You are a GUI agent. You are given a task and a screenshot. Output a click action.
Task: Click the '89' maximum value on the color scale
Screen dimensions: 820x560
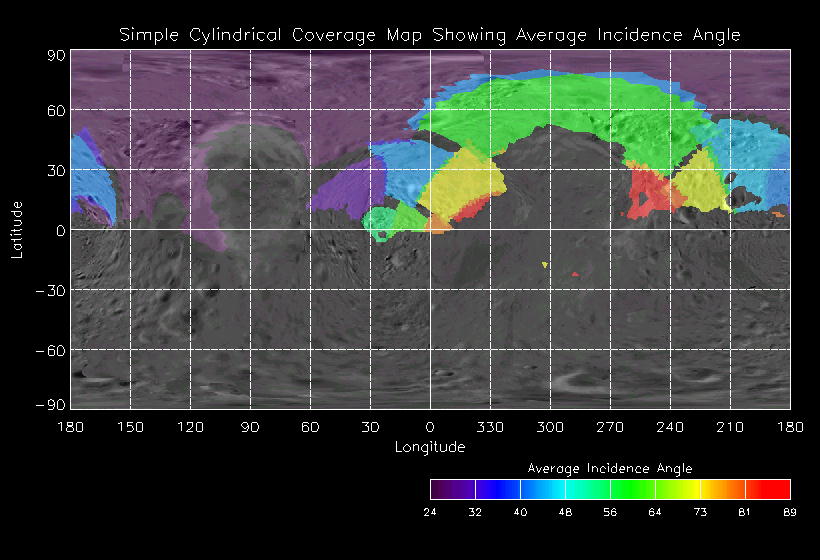point(790,511)
